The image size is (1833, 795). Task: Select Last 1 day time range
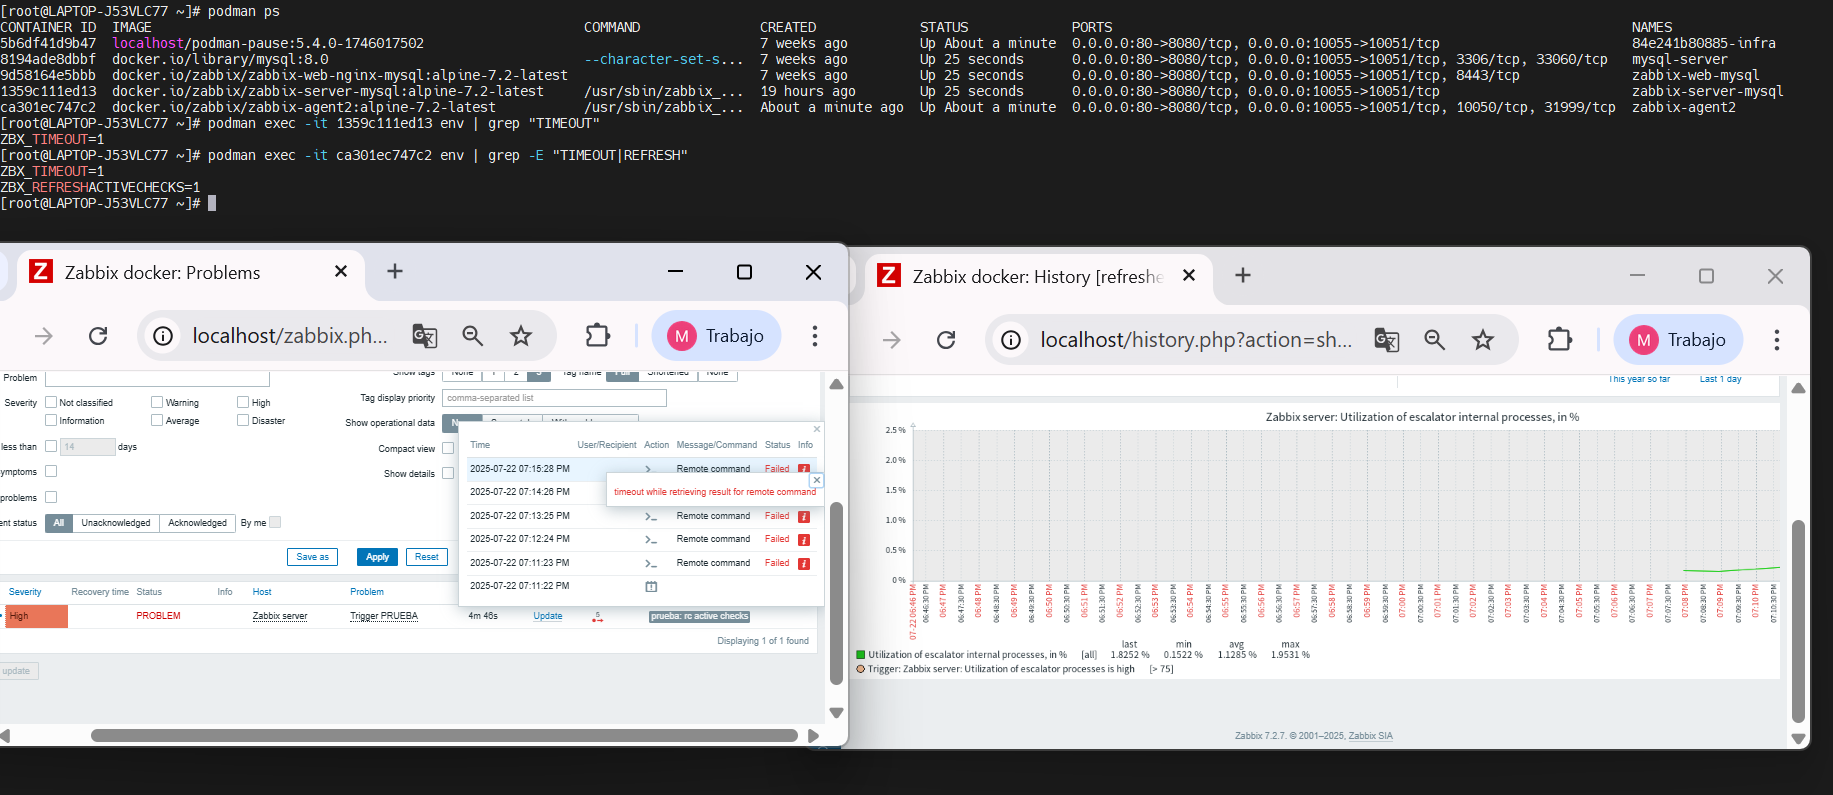(x=1720, y=379)
